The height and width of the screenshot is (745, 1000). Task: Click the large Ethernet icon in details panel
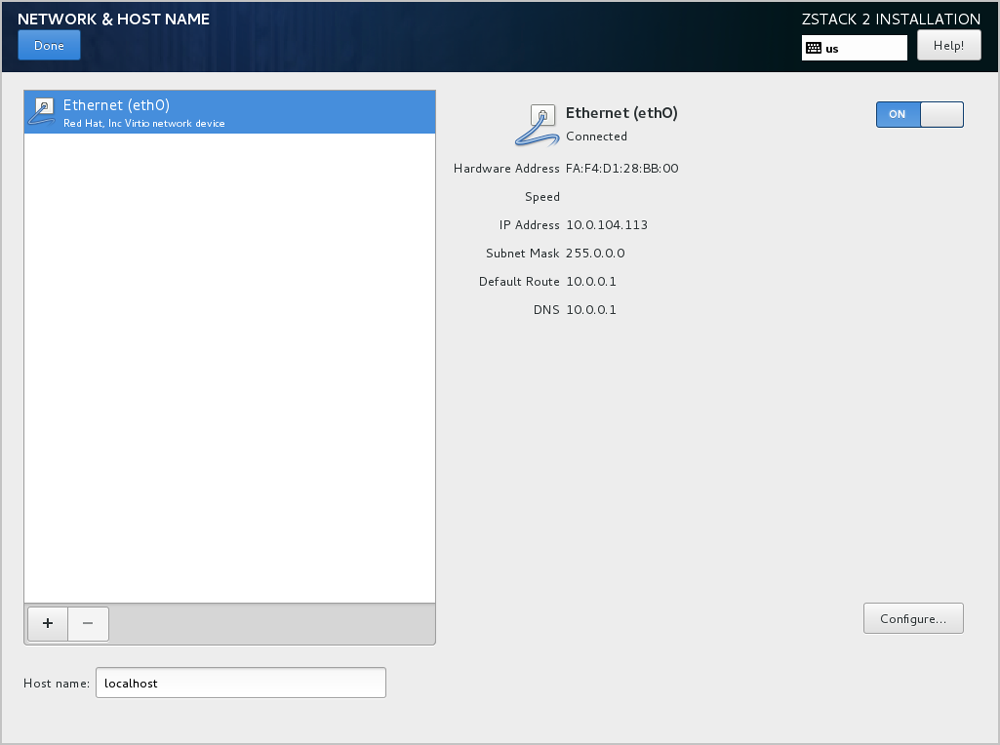point(538,125)
